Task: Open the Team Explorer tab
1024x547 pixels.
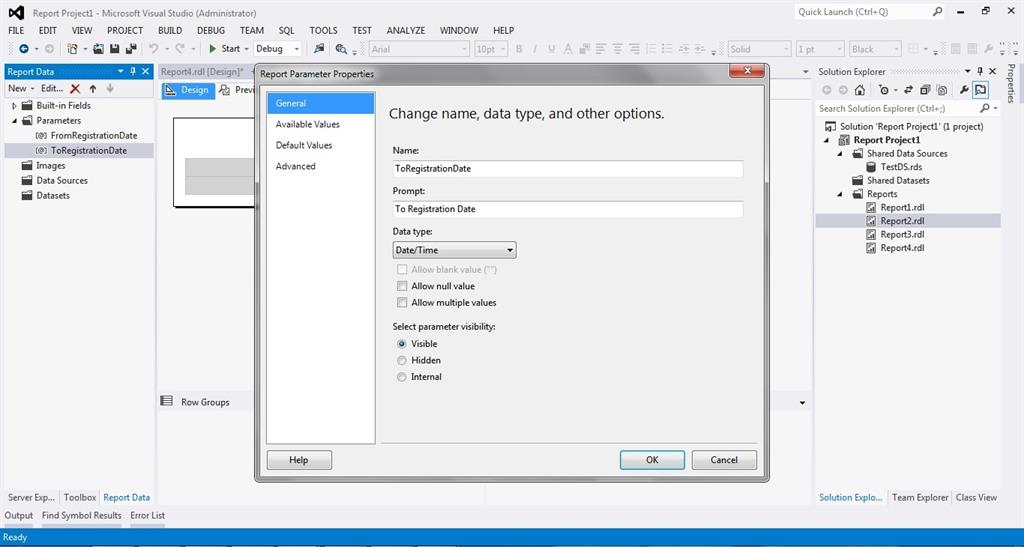Action: pyautogui.click(x=920, y=497)
